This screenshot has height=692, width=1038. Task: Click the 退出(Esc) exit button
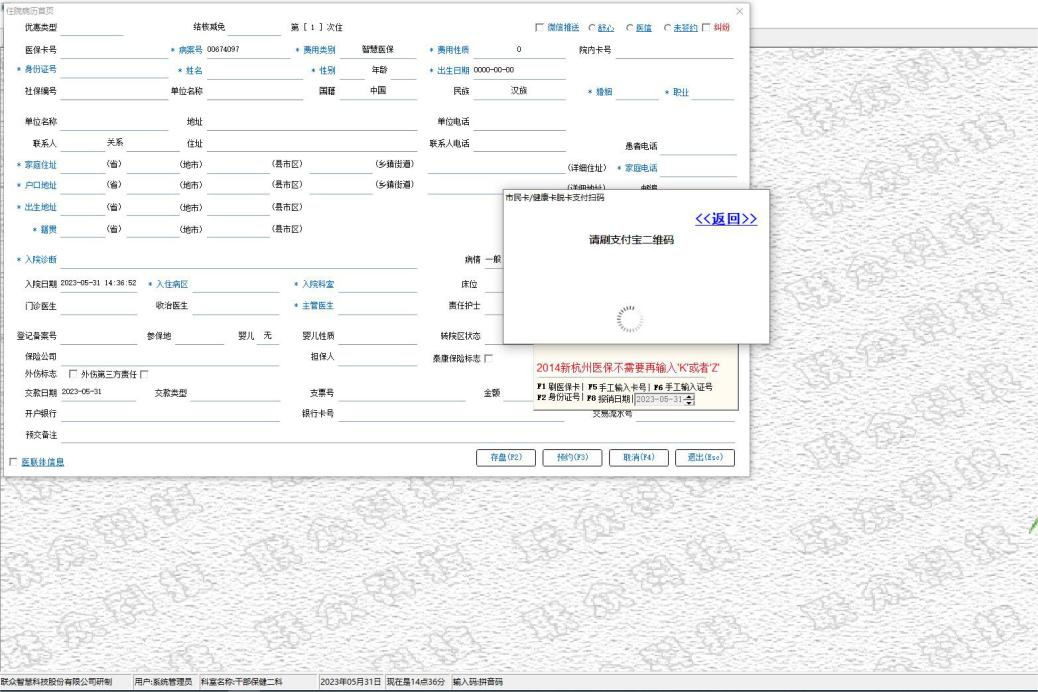704,458
